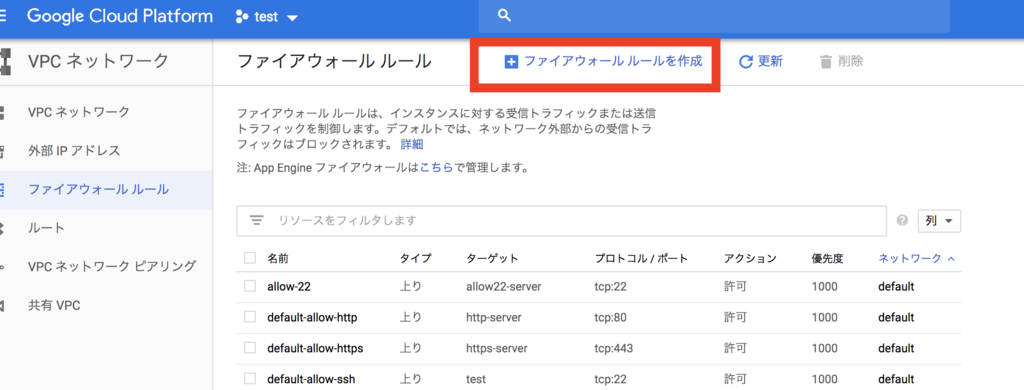This screenshot has width=1024, height=390.
Task: Check the default-allow-https row checkbox
Action: 249,348
